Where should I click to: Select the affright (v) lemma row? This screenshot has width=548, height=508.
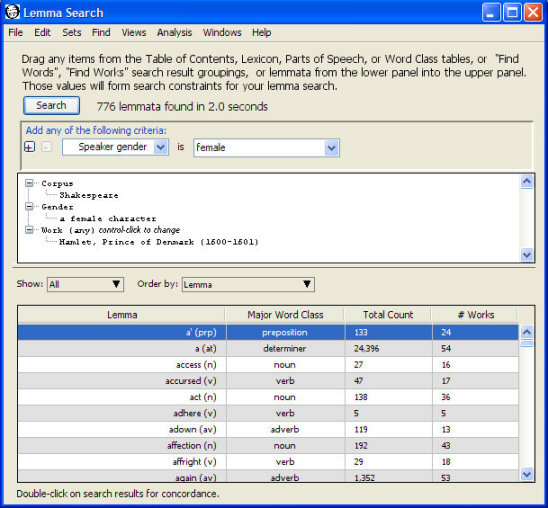[x=268, y=462]
